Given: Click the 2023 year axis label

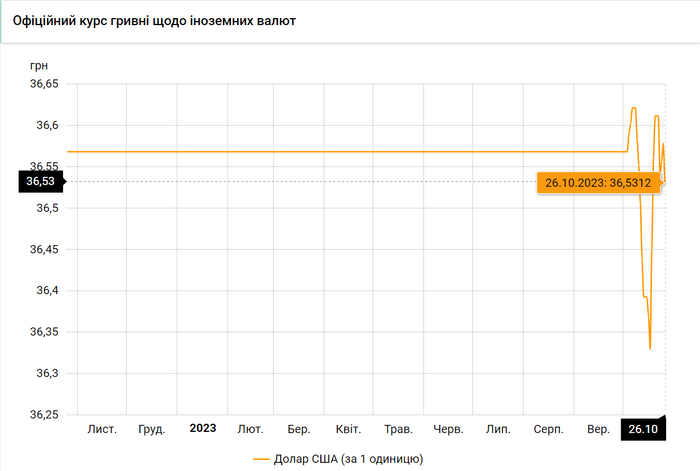Looking at the screenshot, I should coord(203,428).
